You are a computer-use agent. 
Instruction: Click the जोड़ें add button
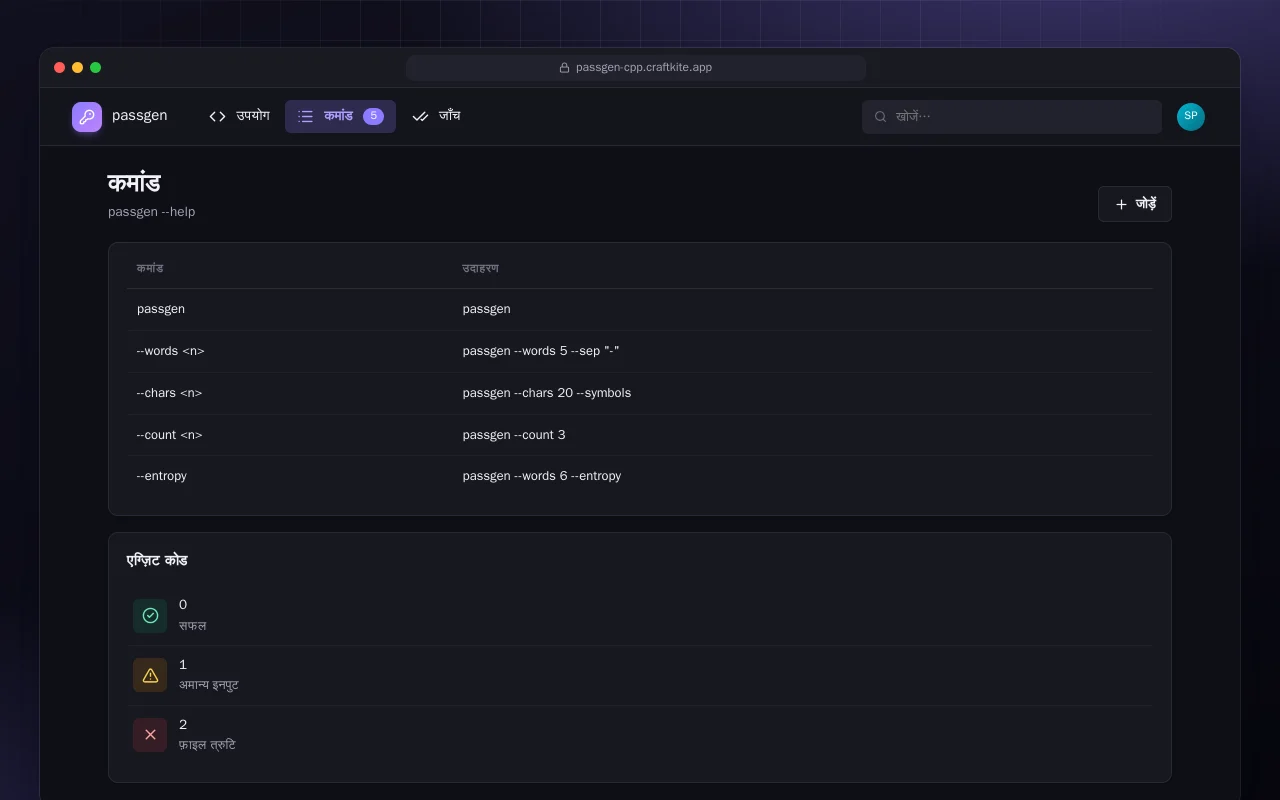tap(1135, 204)
